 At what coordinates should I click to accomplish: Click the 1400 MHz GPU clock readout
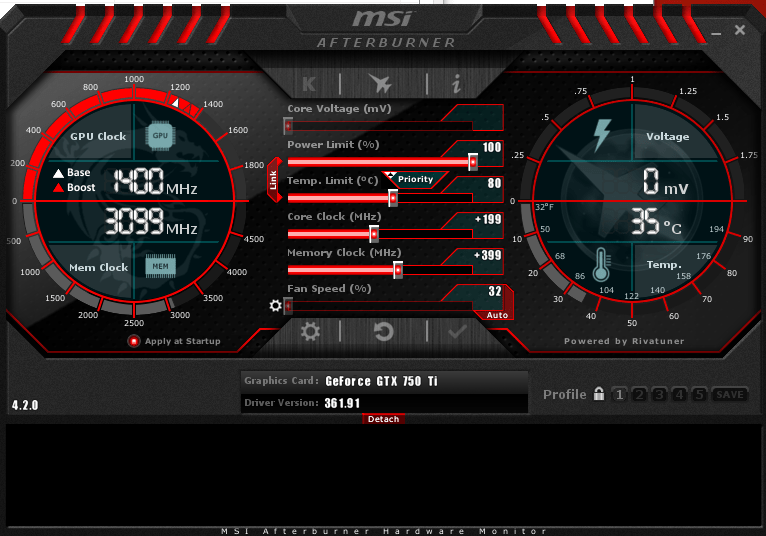pyautogui.click(x=155, y=181)
